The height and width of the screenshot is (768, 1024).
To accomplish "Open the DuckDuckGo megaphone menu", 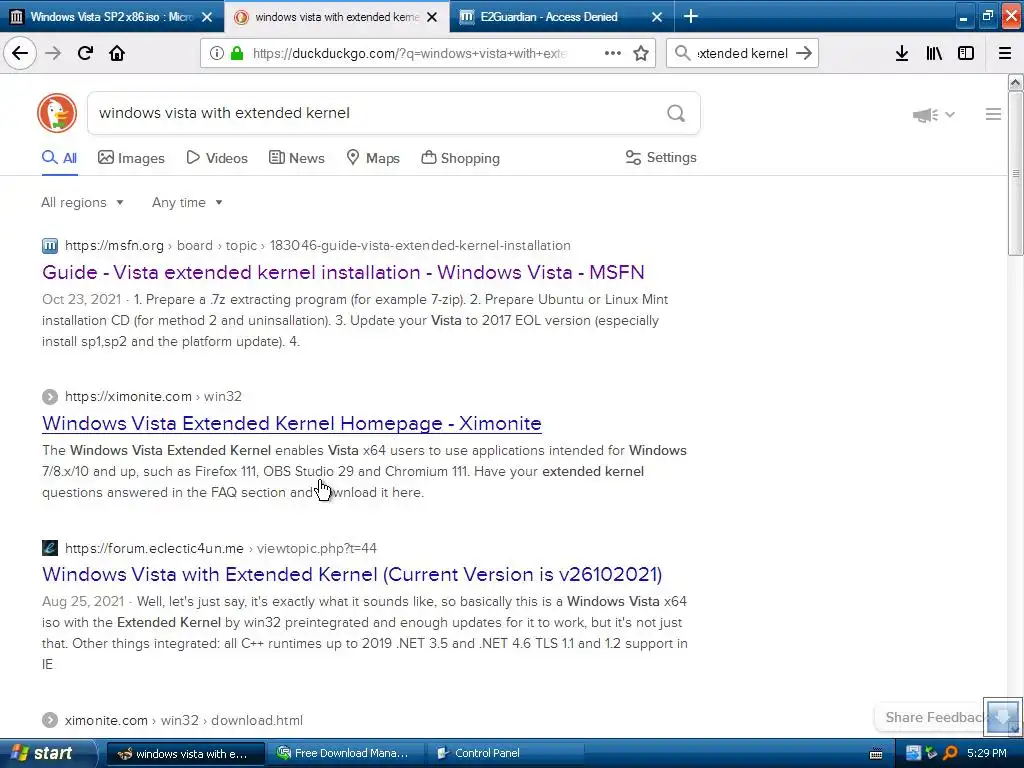I will (933, 115).
